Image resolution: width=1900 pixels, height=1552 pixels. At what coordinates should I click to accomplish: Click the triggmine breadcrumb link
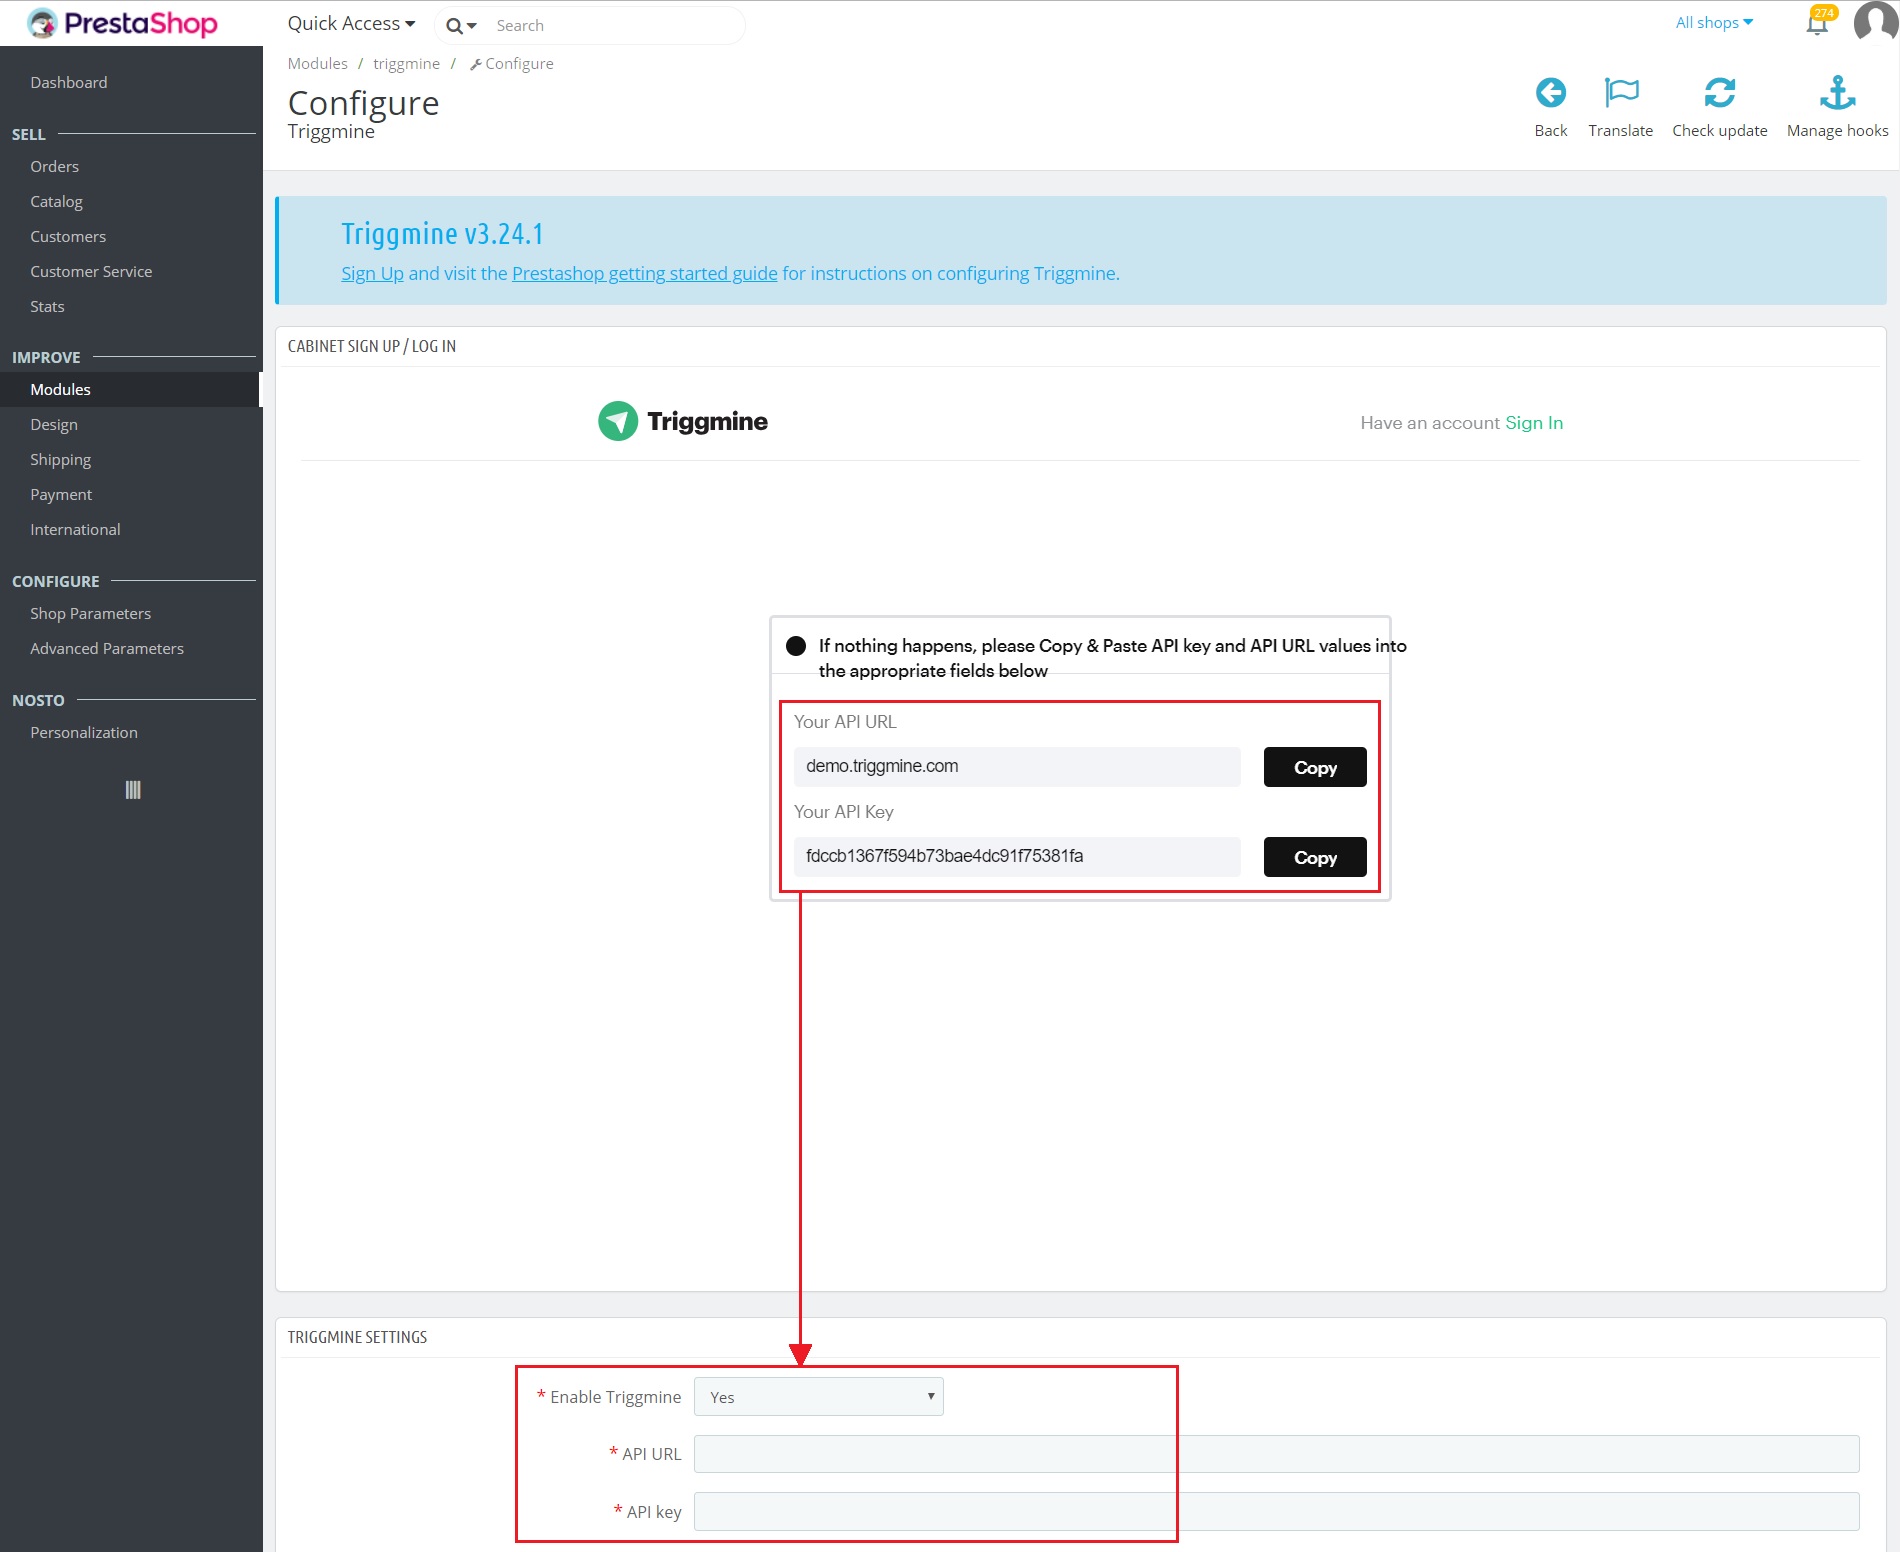tap(406, 63)
